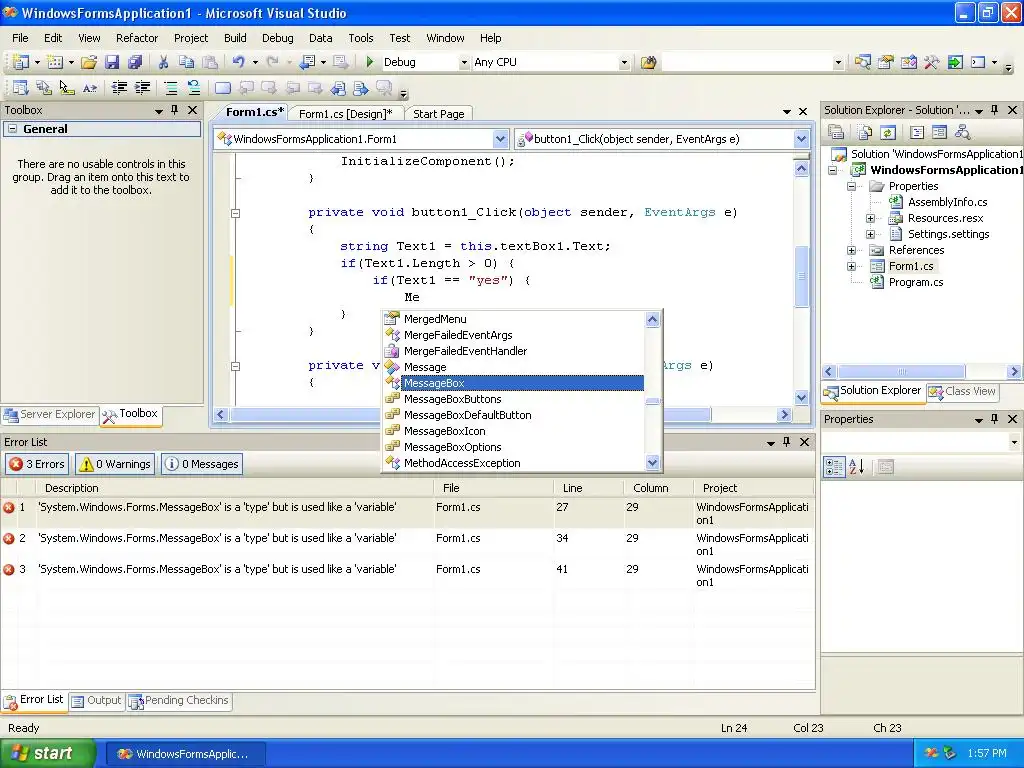Click the Display Object Member List icon

click(20, 88)
